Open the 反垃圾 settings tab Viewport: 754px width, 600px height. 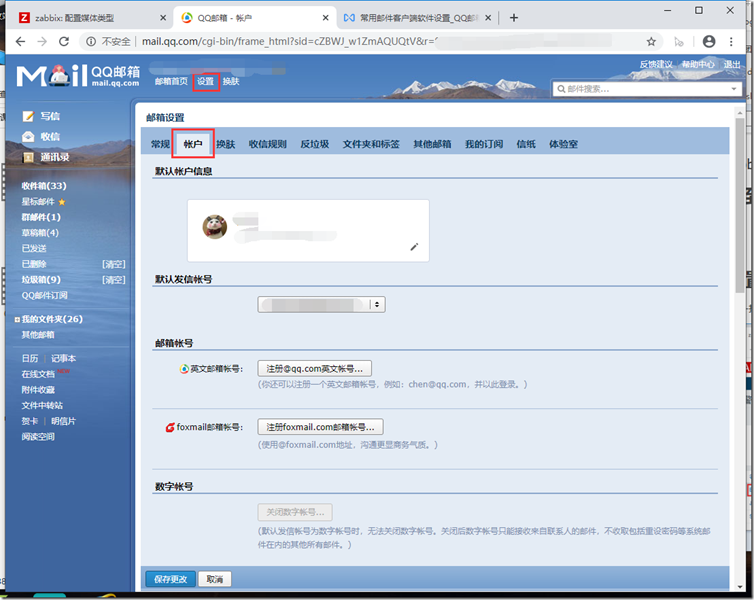coord(314,144)
